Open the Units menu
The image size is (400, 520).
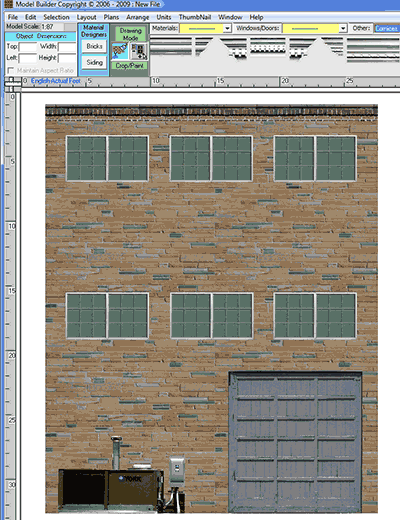[164, 17]
